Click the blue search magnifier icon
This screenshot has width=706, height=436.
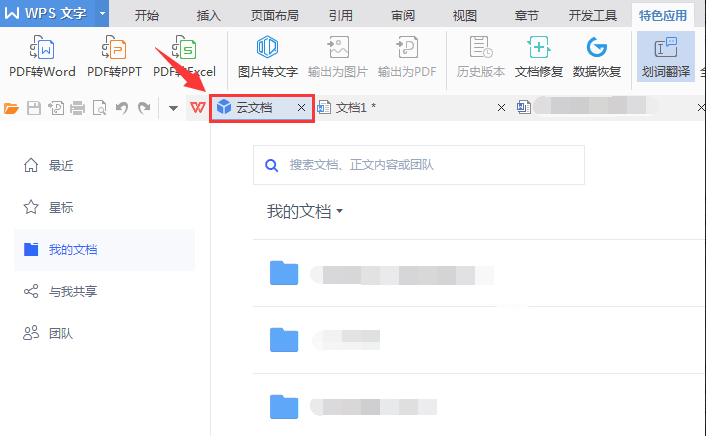click(272, 165)
